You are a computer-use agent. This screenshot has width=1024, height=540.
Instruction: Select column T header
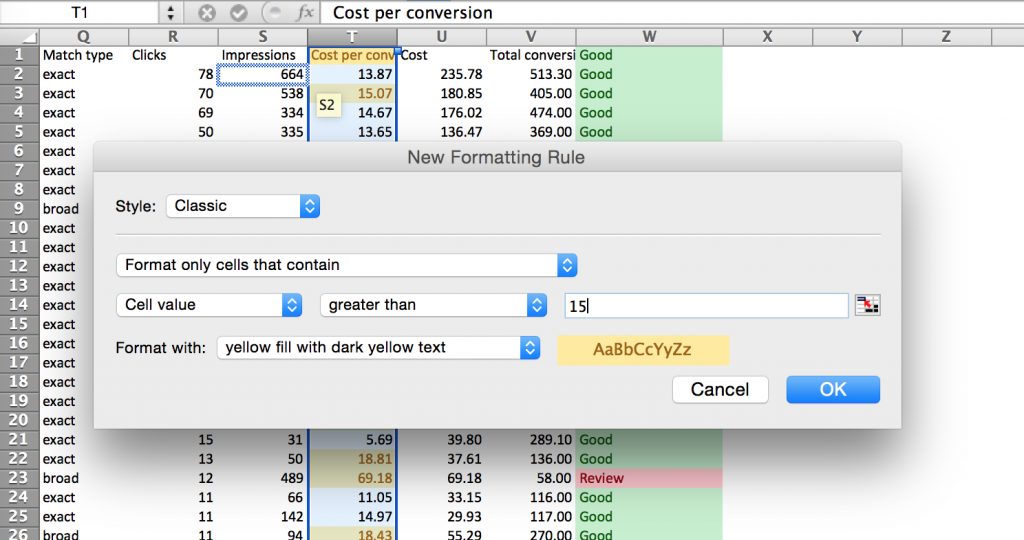pos(352,37)
